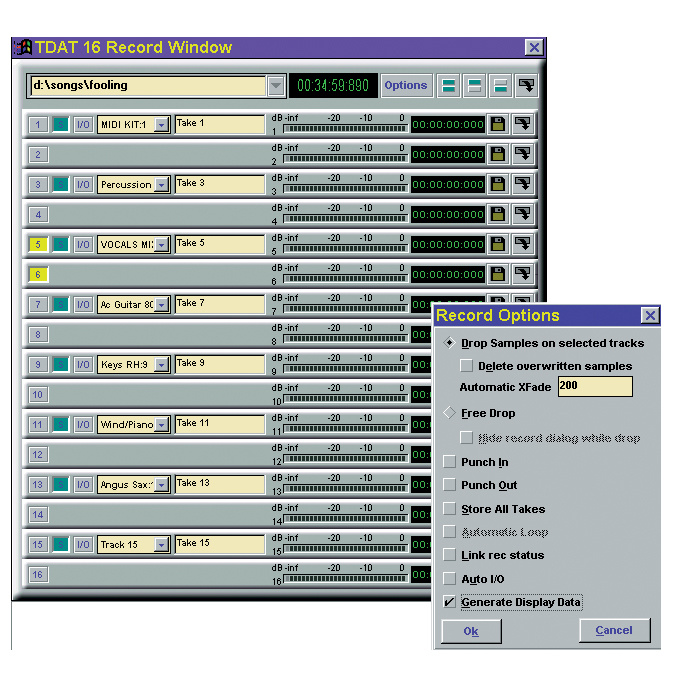Click the save disk icon on track 4
Image resolution: width=680 pixels, height=680 pixels.
pyautogui.click(x=497, y=214)
